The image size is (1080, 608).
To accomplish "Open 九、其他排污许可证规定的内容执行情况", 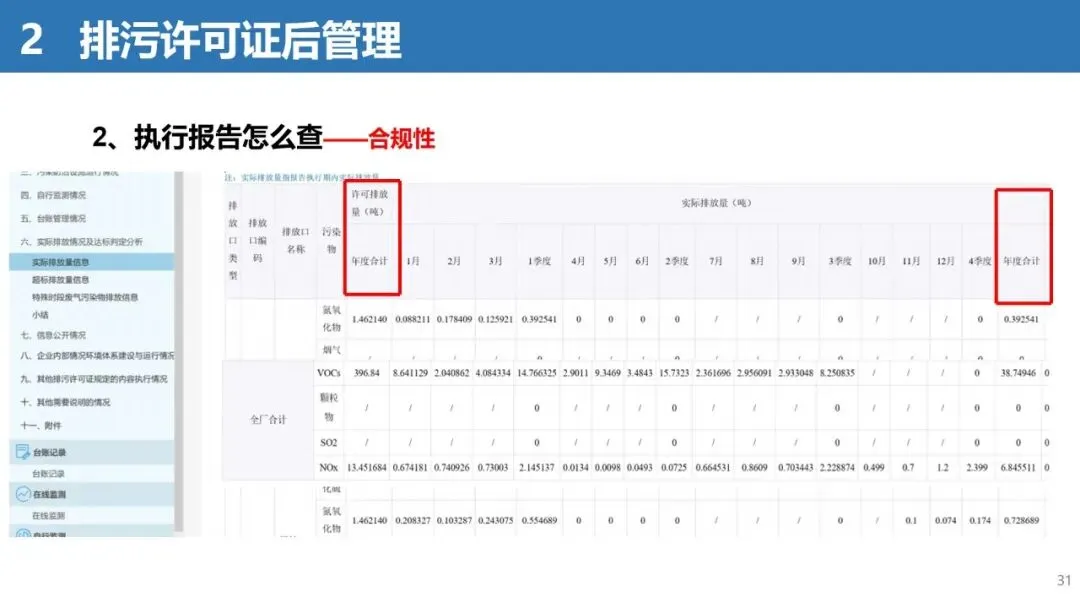I will pos(94,379).
